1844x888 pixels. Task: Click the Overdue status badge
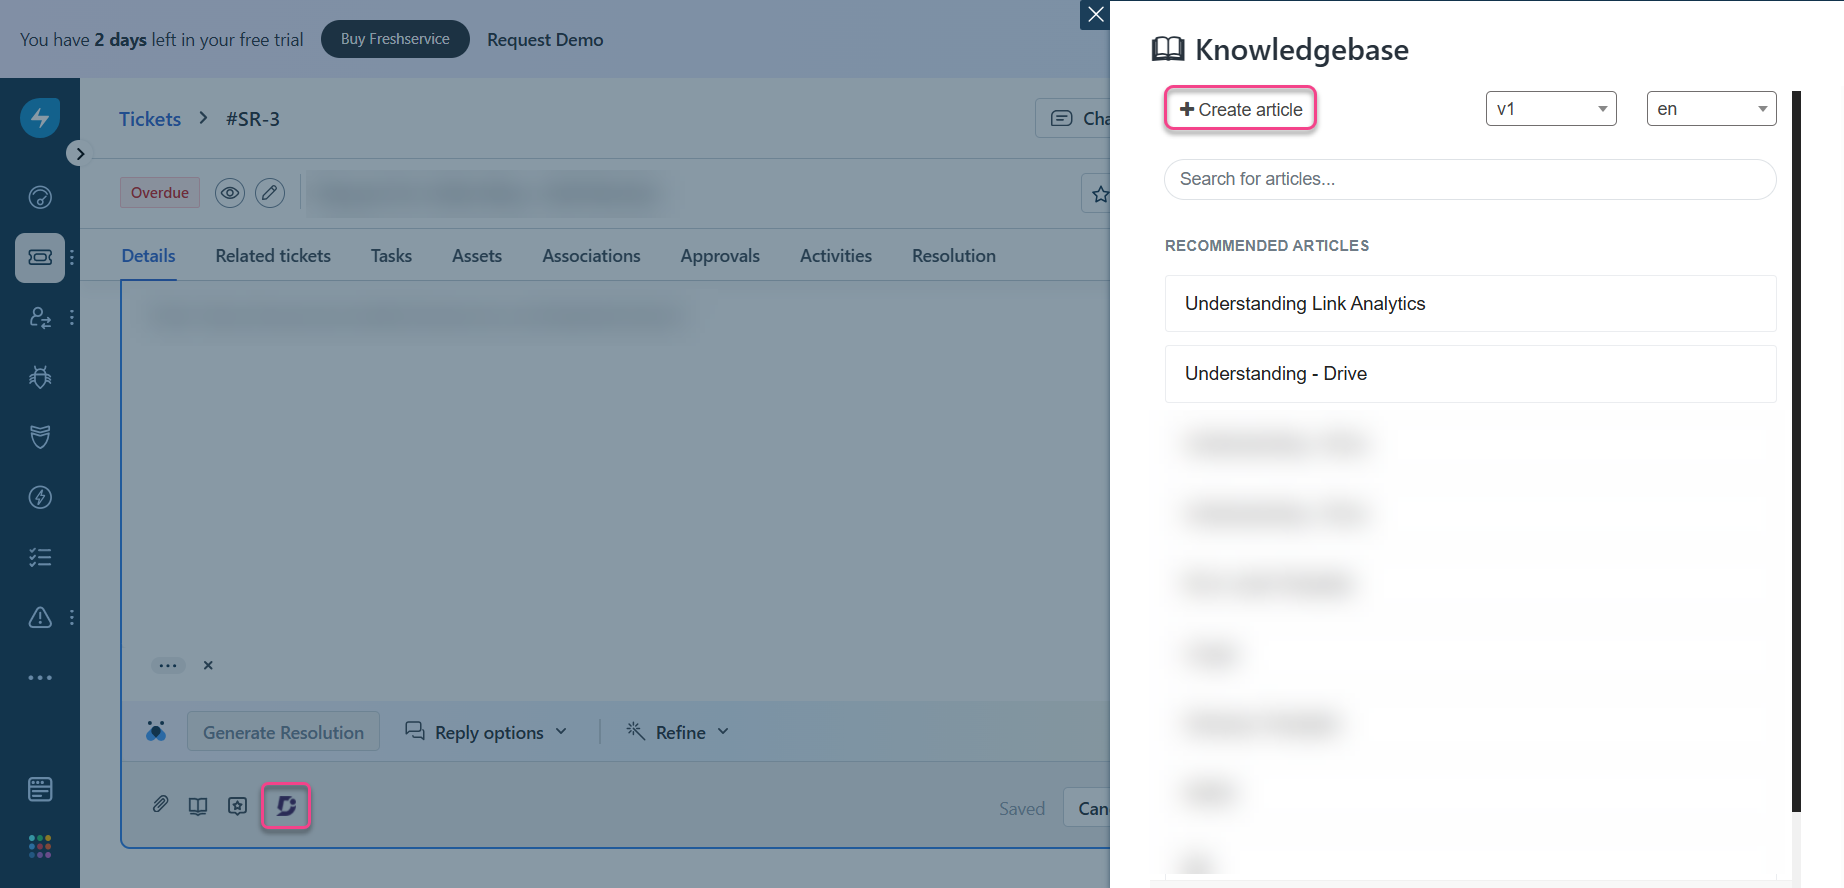[160, 193]
